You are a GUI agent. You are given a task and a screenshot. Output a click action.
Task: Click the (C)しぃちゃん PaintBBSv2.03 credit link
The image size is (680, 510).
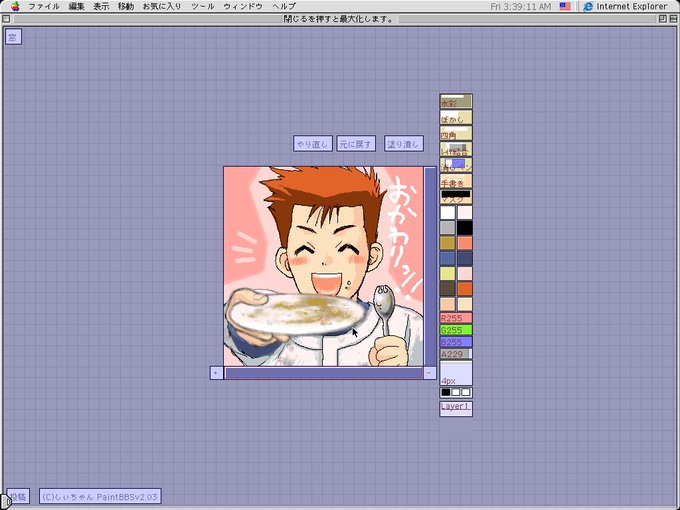coord(100,496)
